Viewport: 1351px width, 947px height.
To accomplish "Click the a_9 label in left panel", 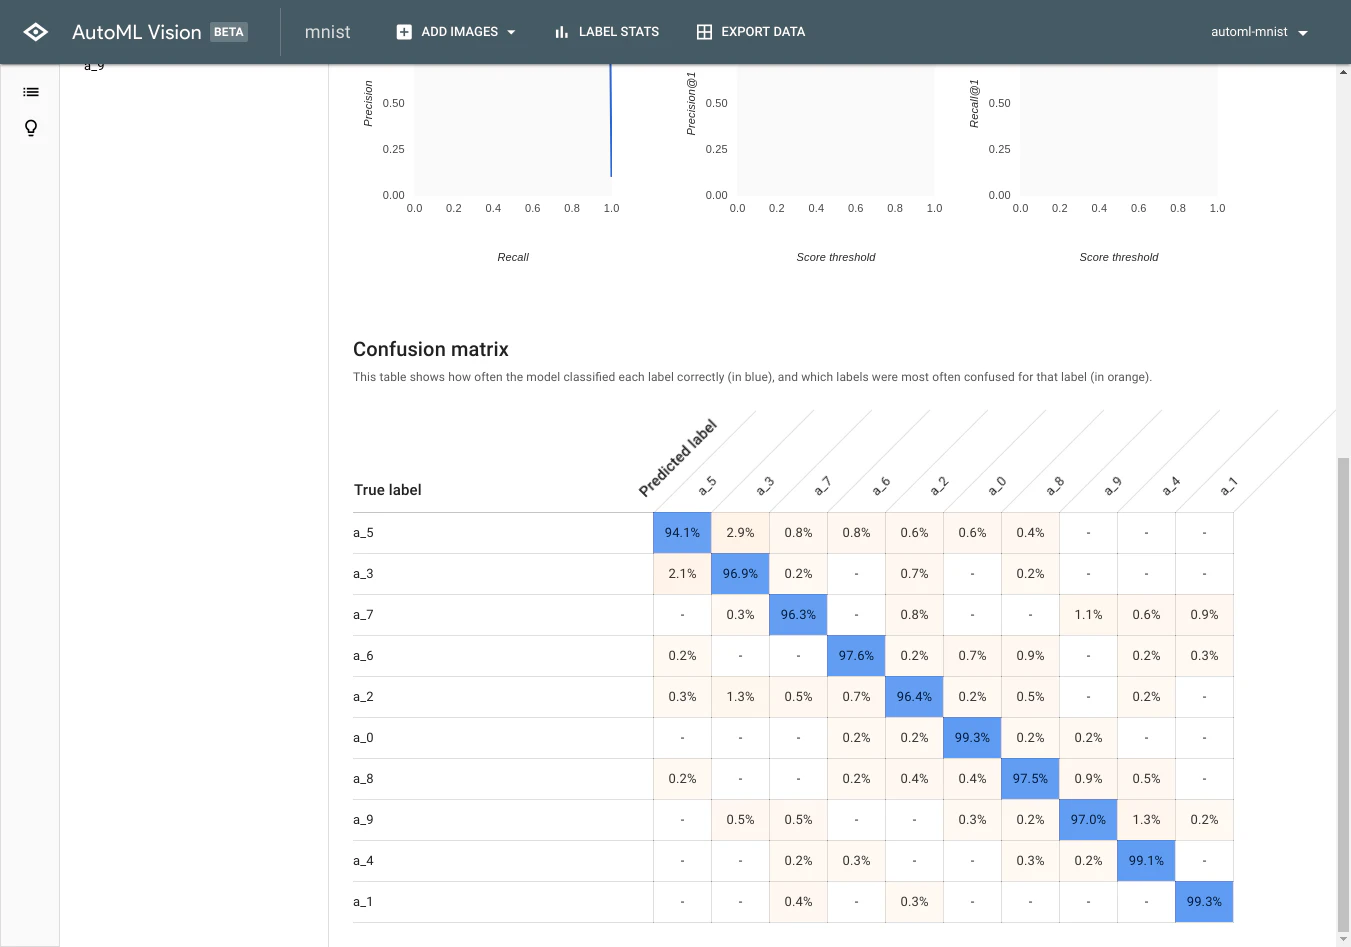I will [94, 66].
